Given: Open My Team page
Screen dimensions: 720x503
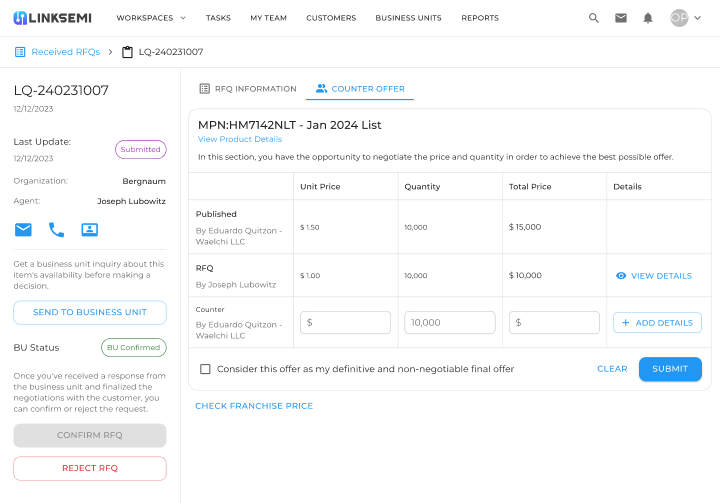Looking at the screenshot, I should (268, 18).
